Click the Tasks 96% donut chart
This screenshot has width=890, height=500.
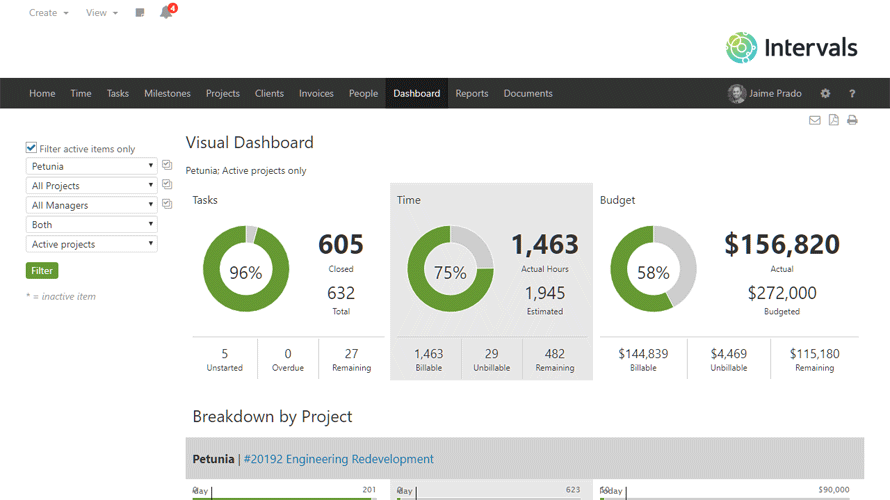point(246,269)
